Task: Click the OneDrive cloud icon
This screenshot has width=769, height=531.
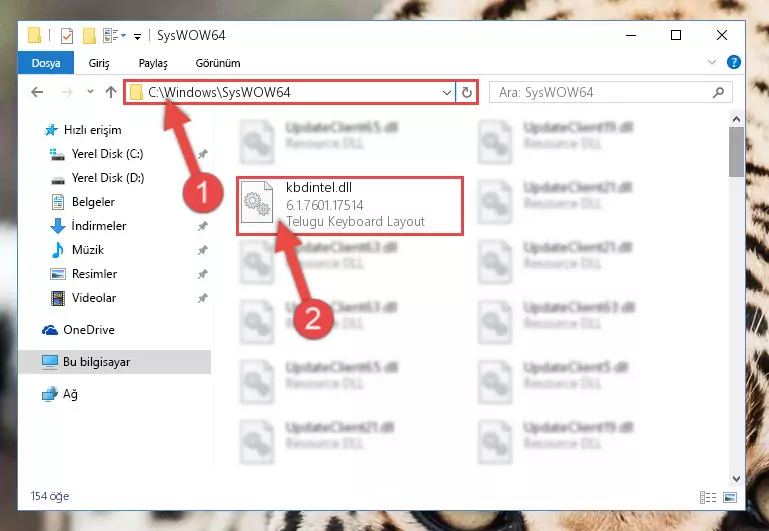Action: 50,330
